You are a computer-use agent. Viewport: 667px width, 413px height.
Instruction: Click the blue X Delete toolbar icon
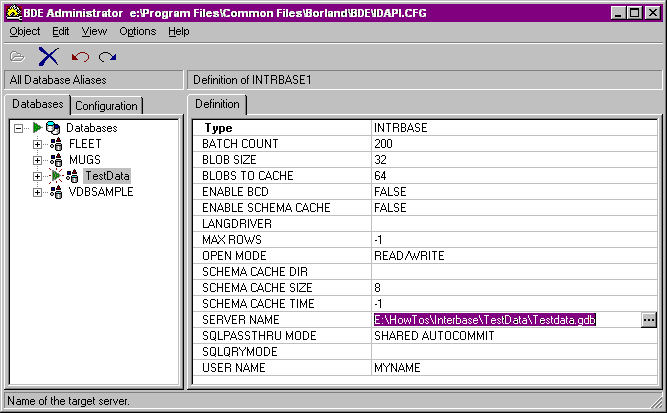click(x=49, y=57)
